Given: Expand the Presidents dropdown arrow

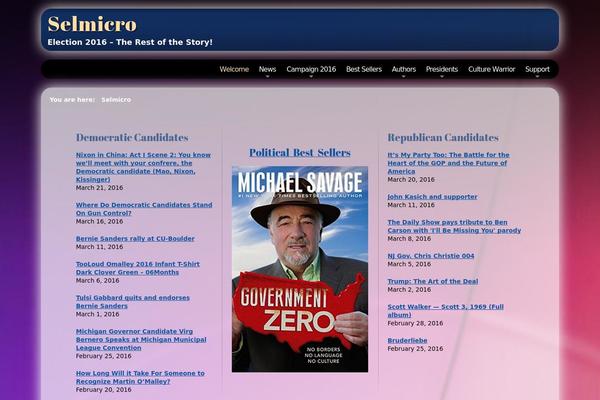Looking at the screenshot, I should pos(442,76).
